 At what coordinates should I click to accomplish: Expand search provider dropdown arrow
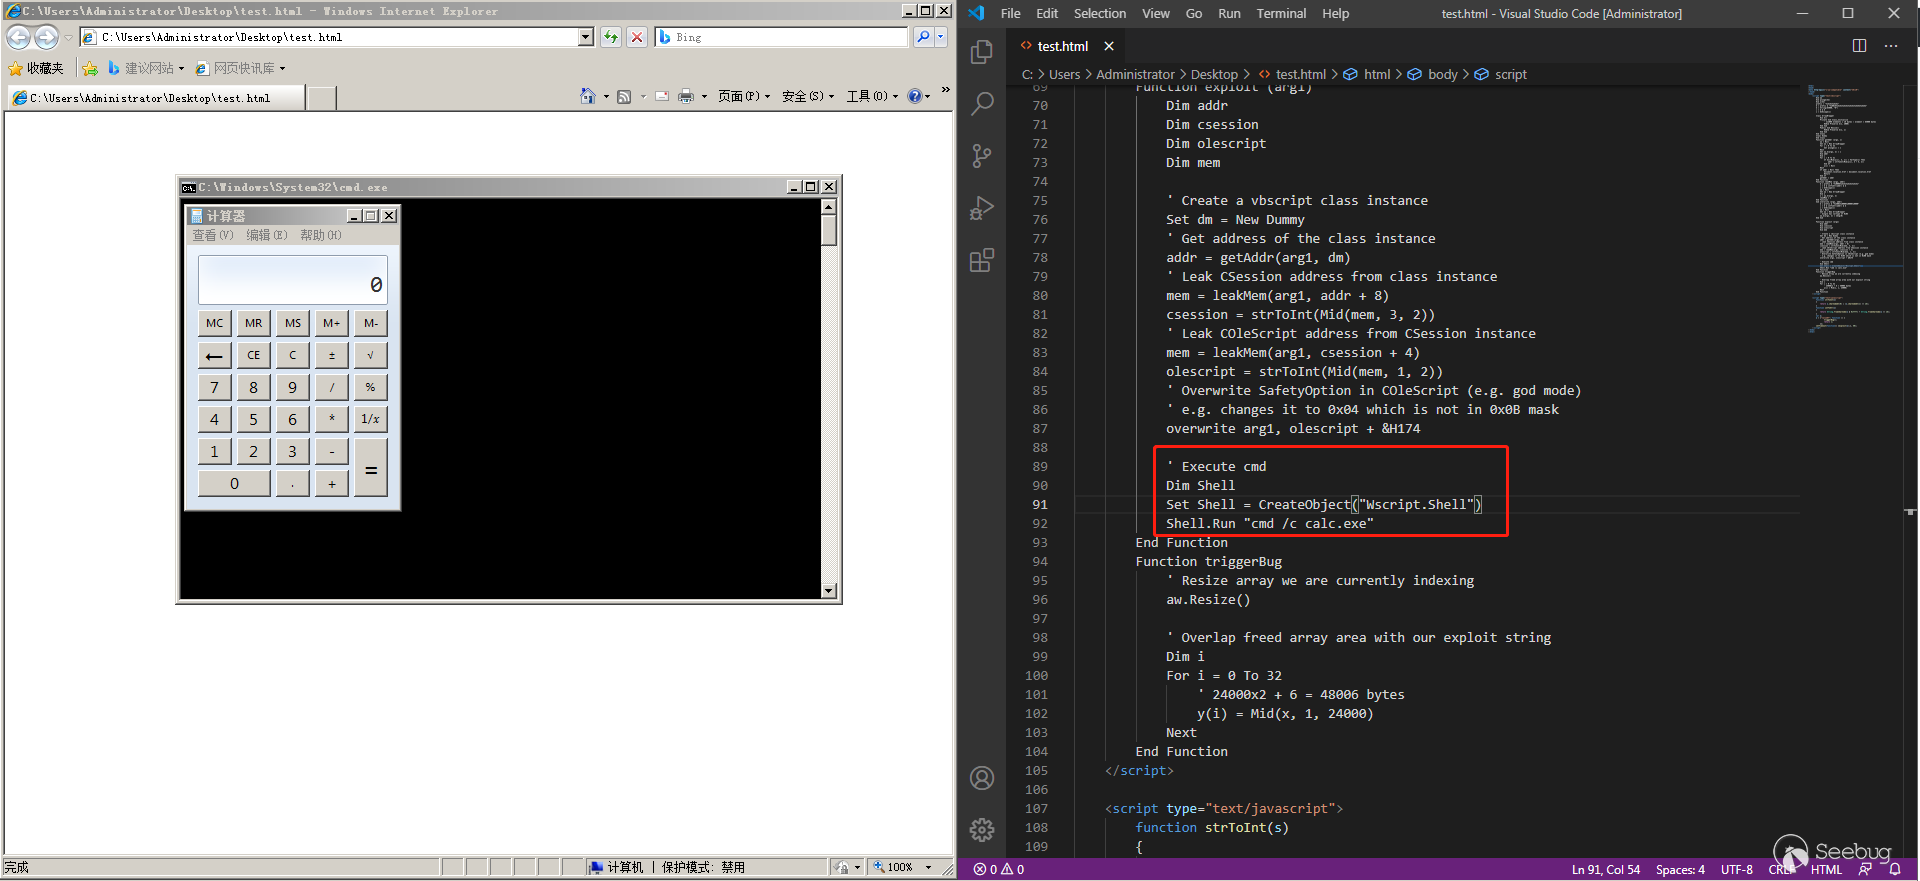pos(941,37)
